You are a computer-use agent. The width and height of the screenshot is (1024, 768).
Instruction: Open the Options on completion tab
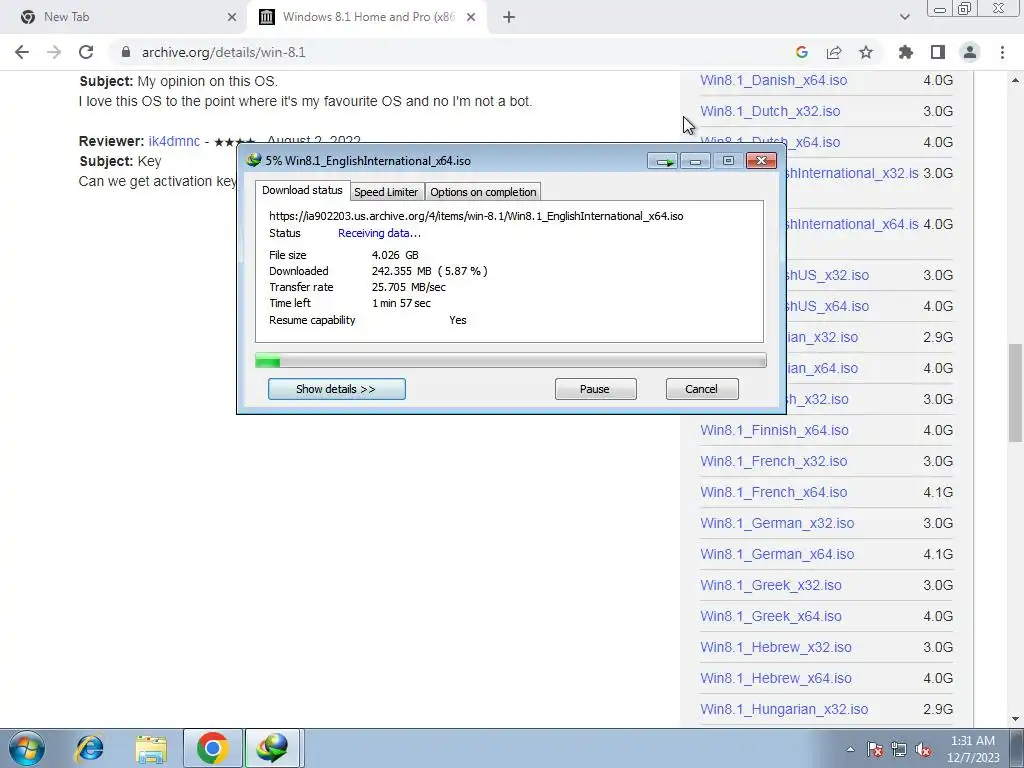tap(483, 191)
